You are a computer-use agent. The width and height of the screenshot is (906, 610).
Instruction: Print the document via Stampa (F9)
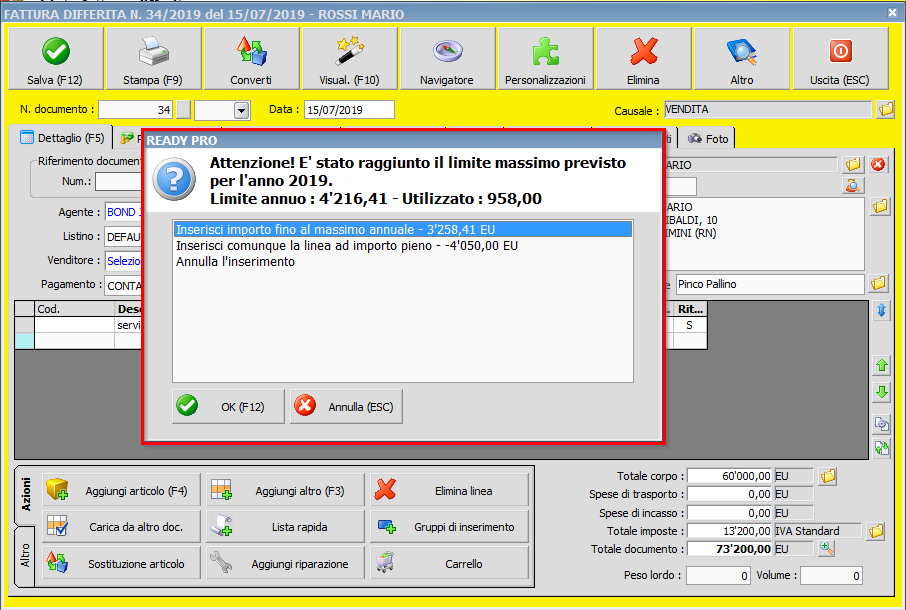153,58
